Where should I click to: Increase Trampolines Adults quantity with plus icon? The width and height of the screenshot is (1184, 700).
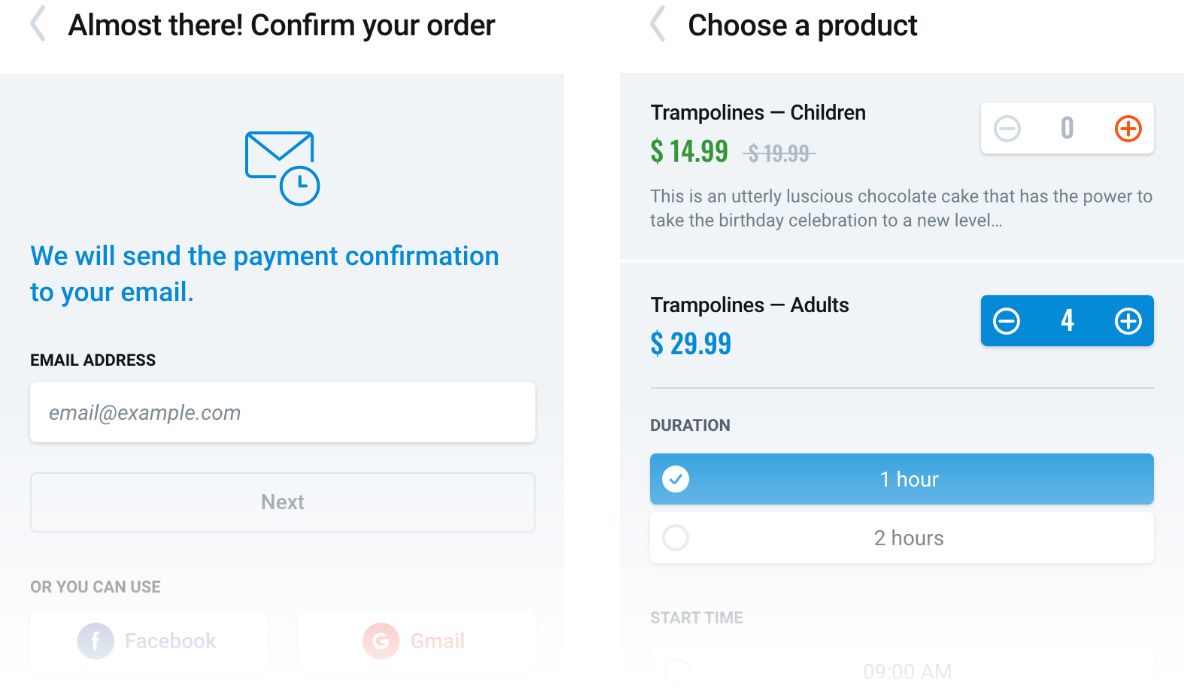(1128, 321)
